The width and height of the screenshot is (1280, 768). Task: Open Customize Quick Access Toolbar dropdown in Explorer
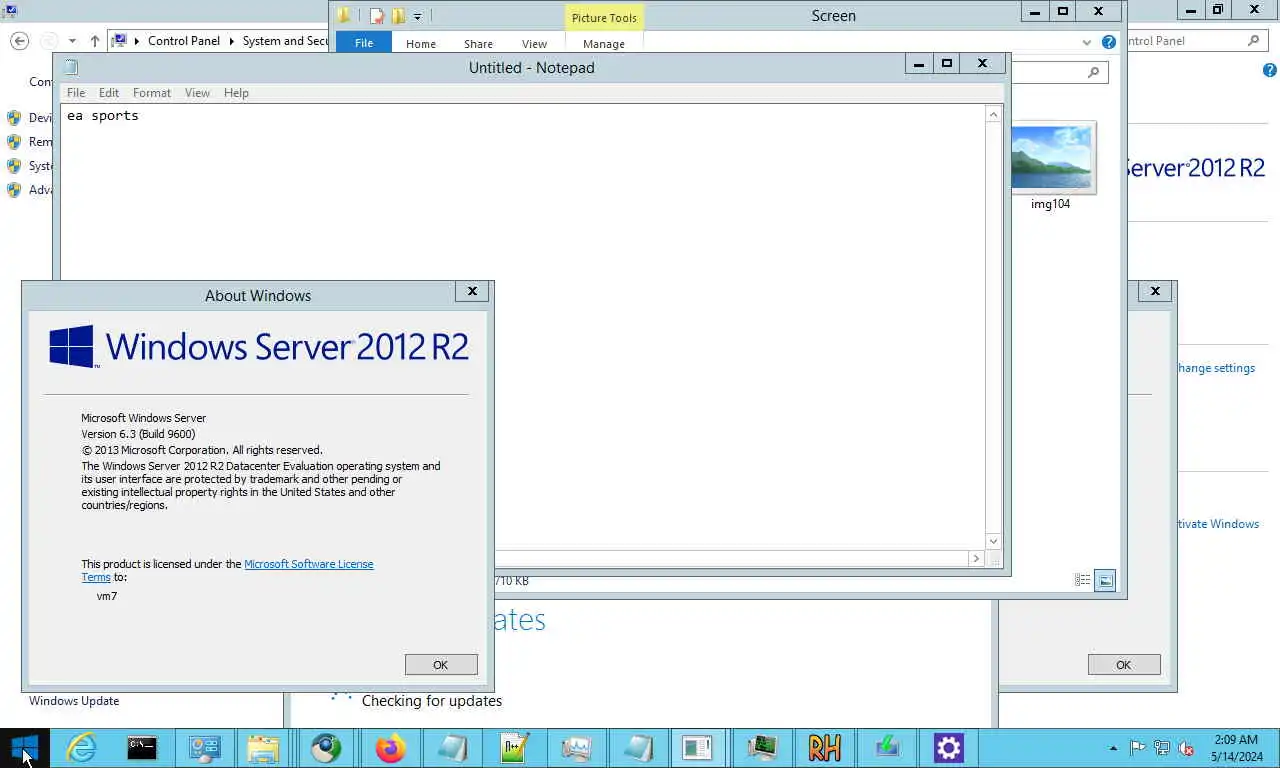click(x=418, y=16)
